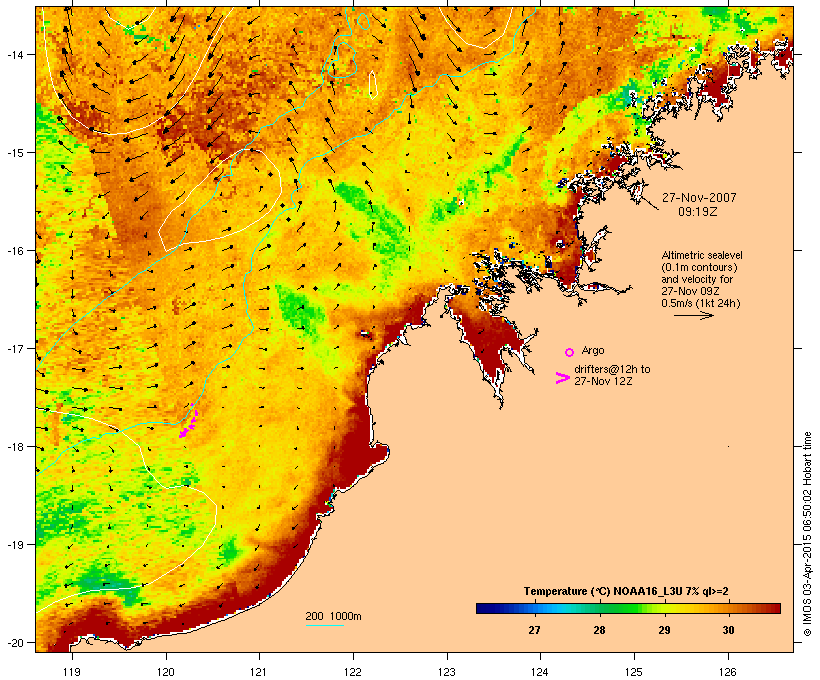820x680 pixels.
Task: Click the latitude label -20
Action: click(14, 642)
